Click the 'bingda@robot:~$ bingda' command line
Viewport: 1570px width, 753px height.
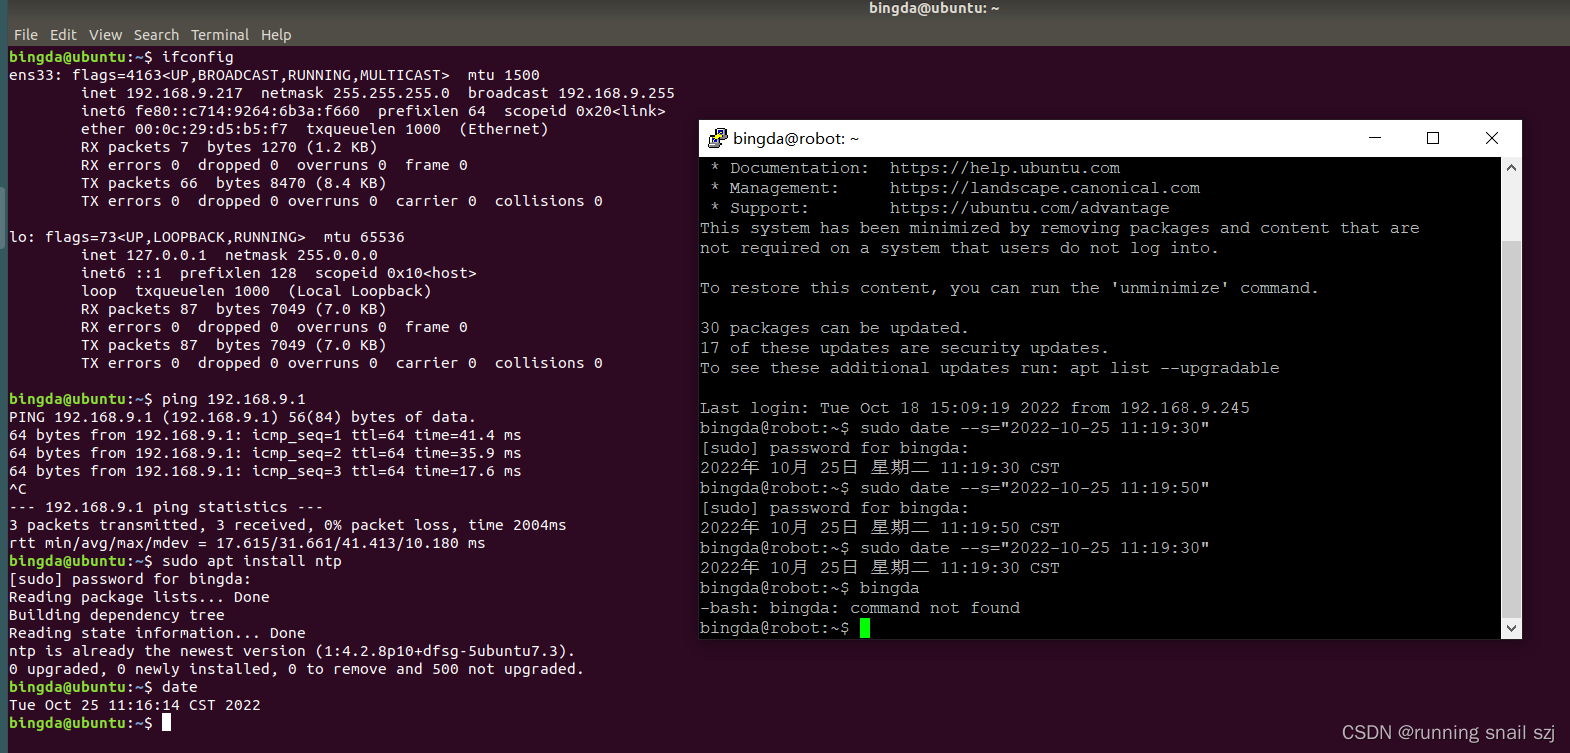pos(810,588)
